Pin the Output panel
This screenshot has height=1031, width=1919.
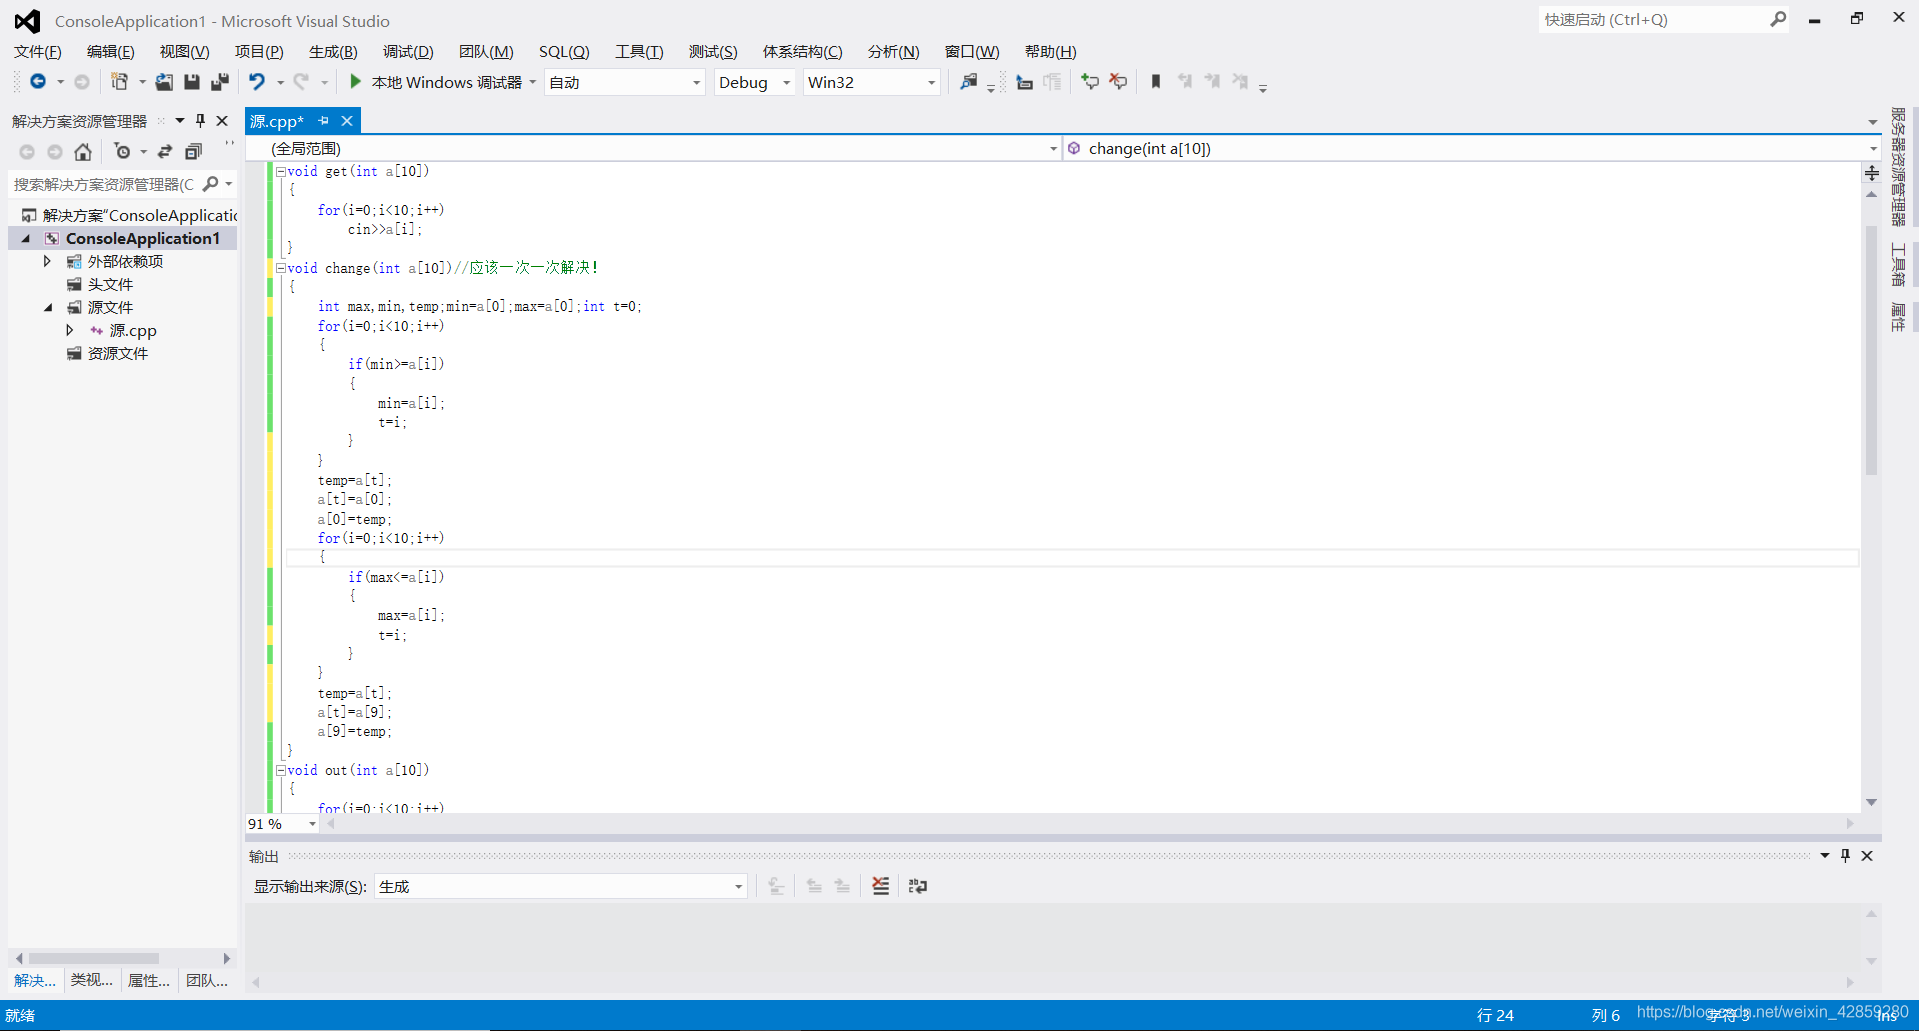[1845, 856]
